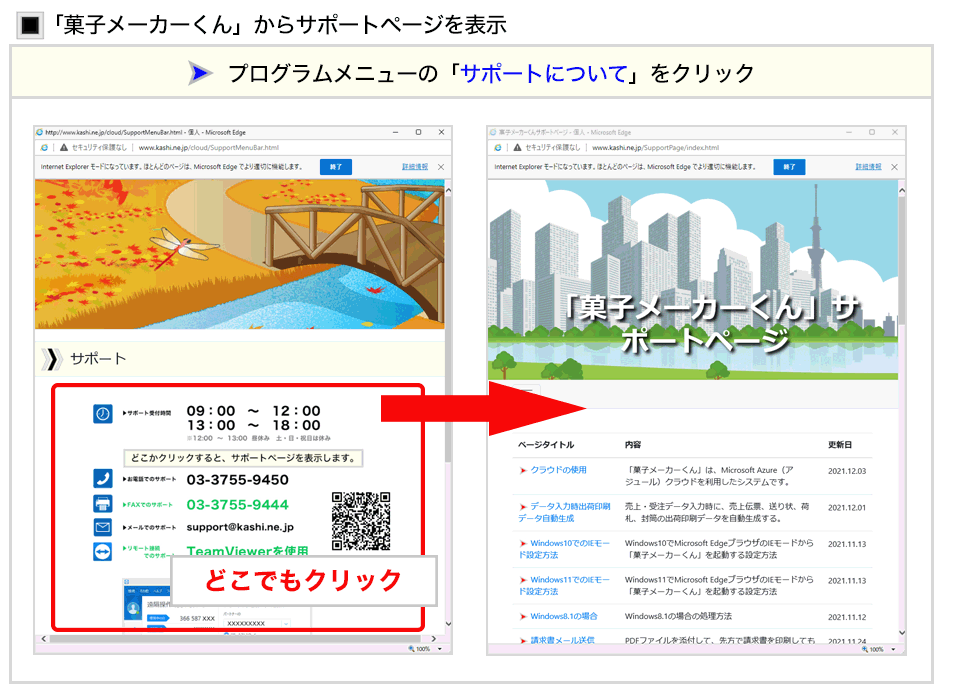Click the security warning triangle in the right window

point(517,148)
